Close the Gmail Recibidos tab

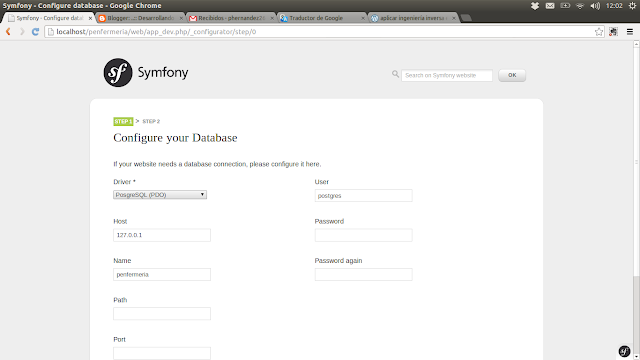pyautogui.click(x=272, y=18)
